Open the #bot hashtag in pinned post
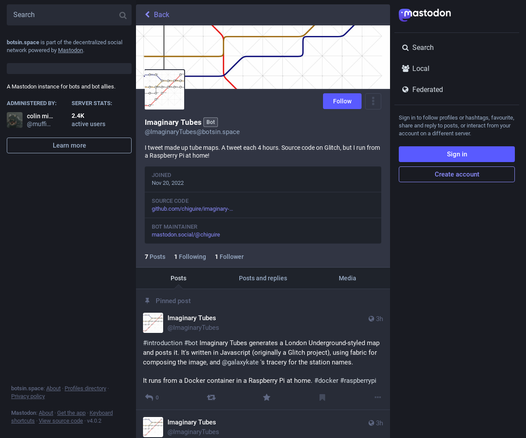The width and height of the screenshot is (526, 438). (x=191, y=343)
